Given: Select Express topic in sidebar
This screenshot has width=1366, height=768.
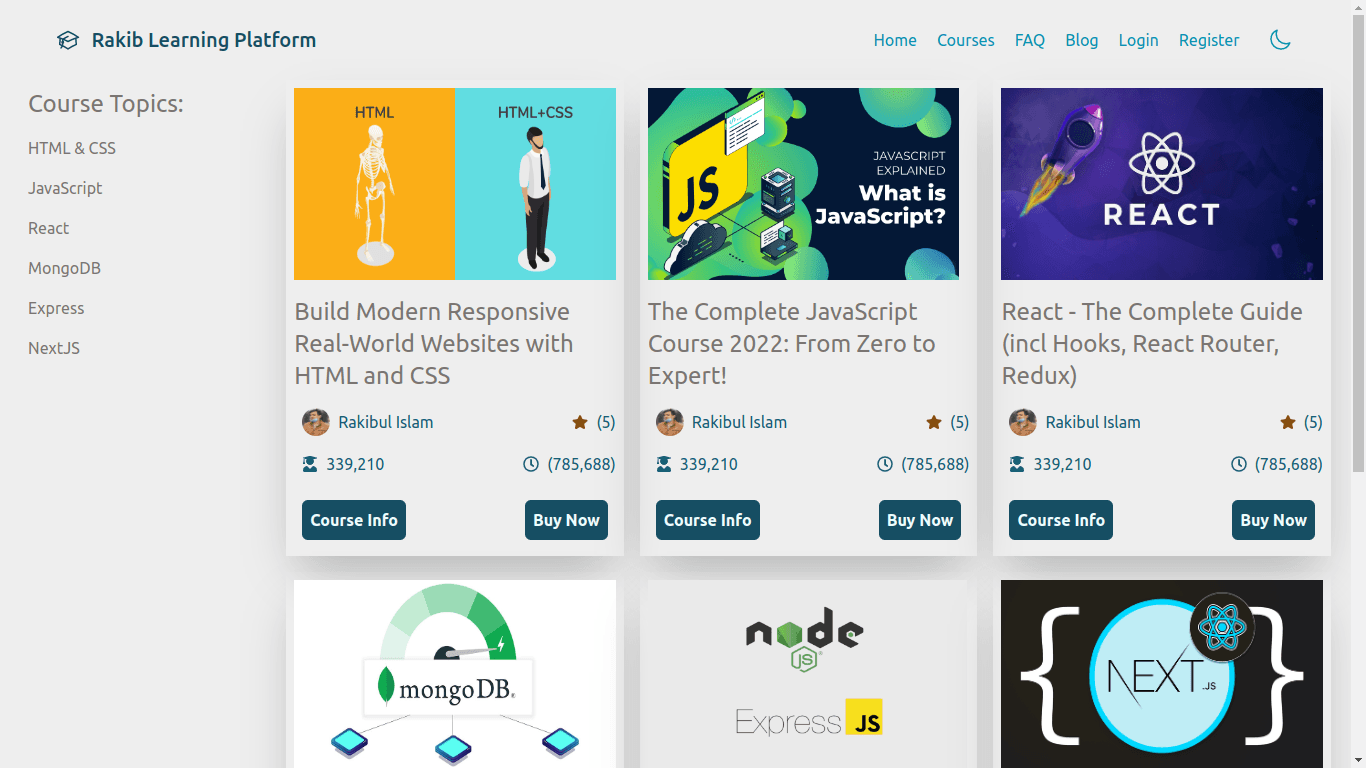Looking at the screenshot, I should (56, 308).
